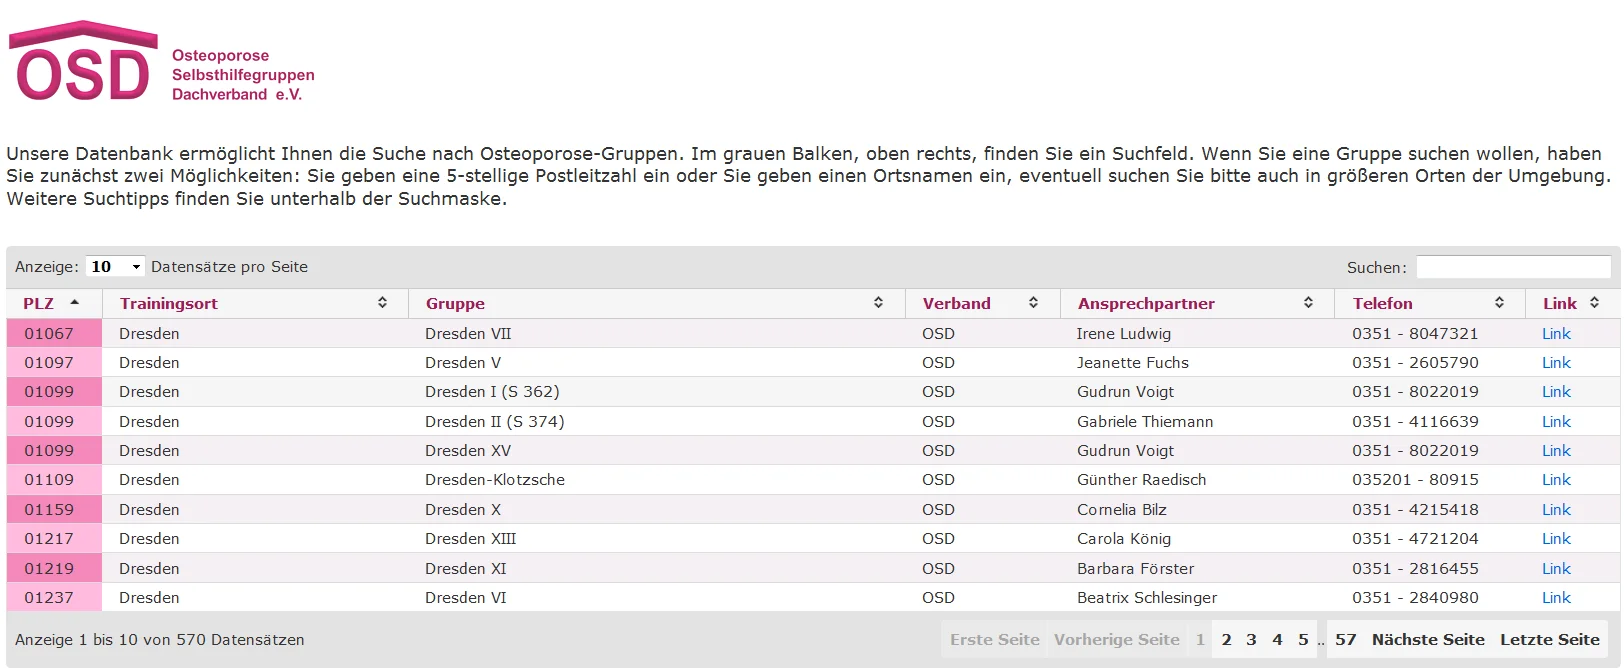Screen dimensions: 1624x672
Task: Follow Link for Dresden VI row
Action: [x=1556, y=598]
